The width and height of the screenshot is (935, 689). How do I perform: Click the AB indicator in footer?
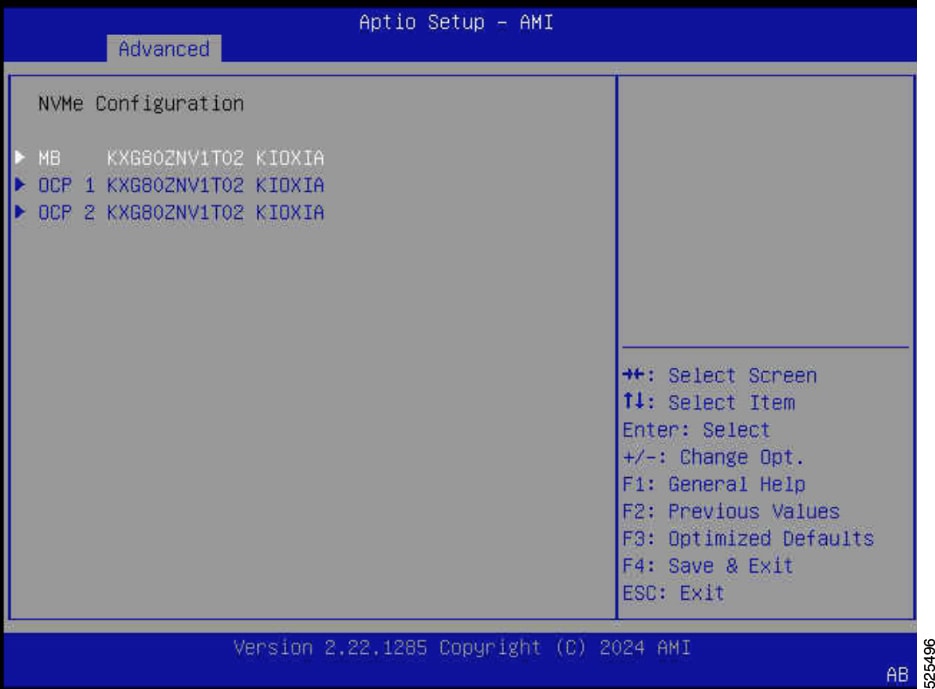pyautogui.click(x=897, y=674)
